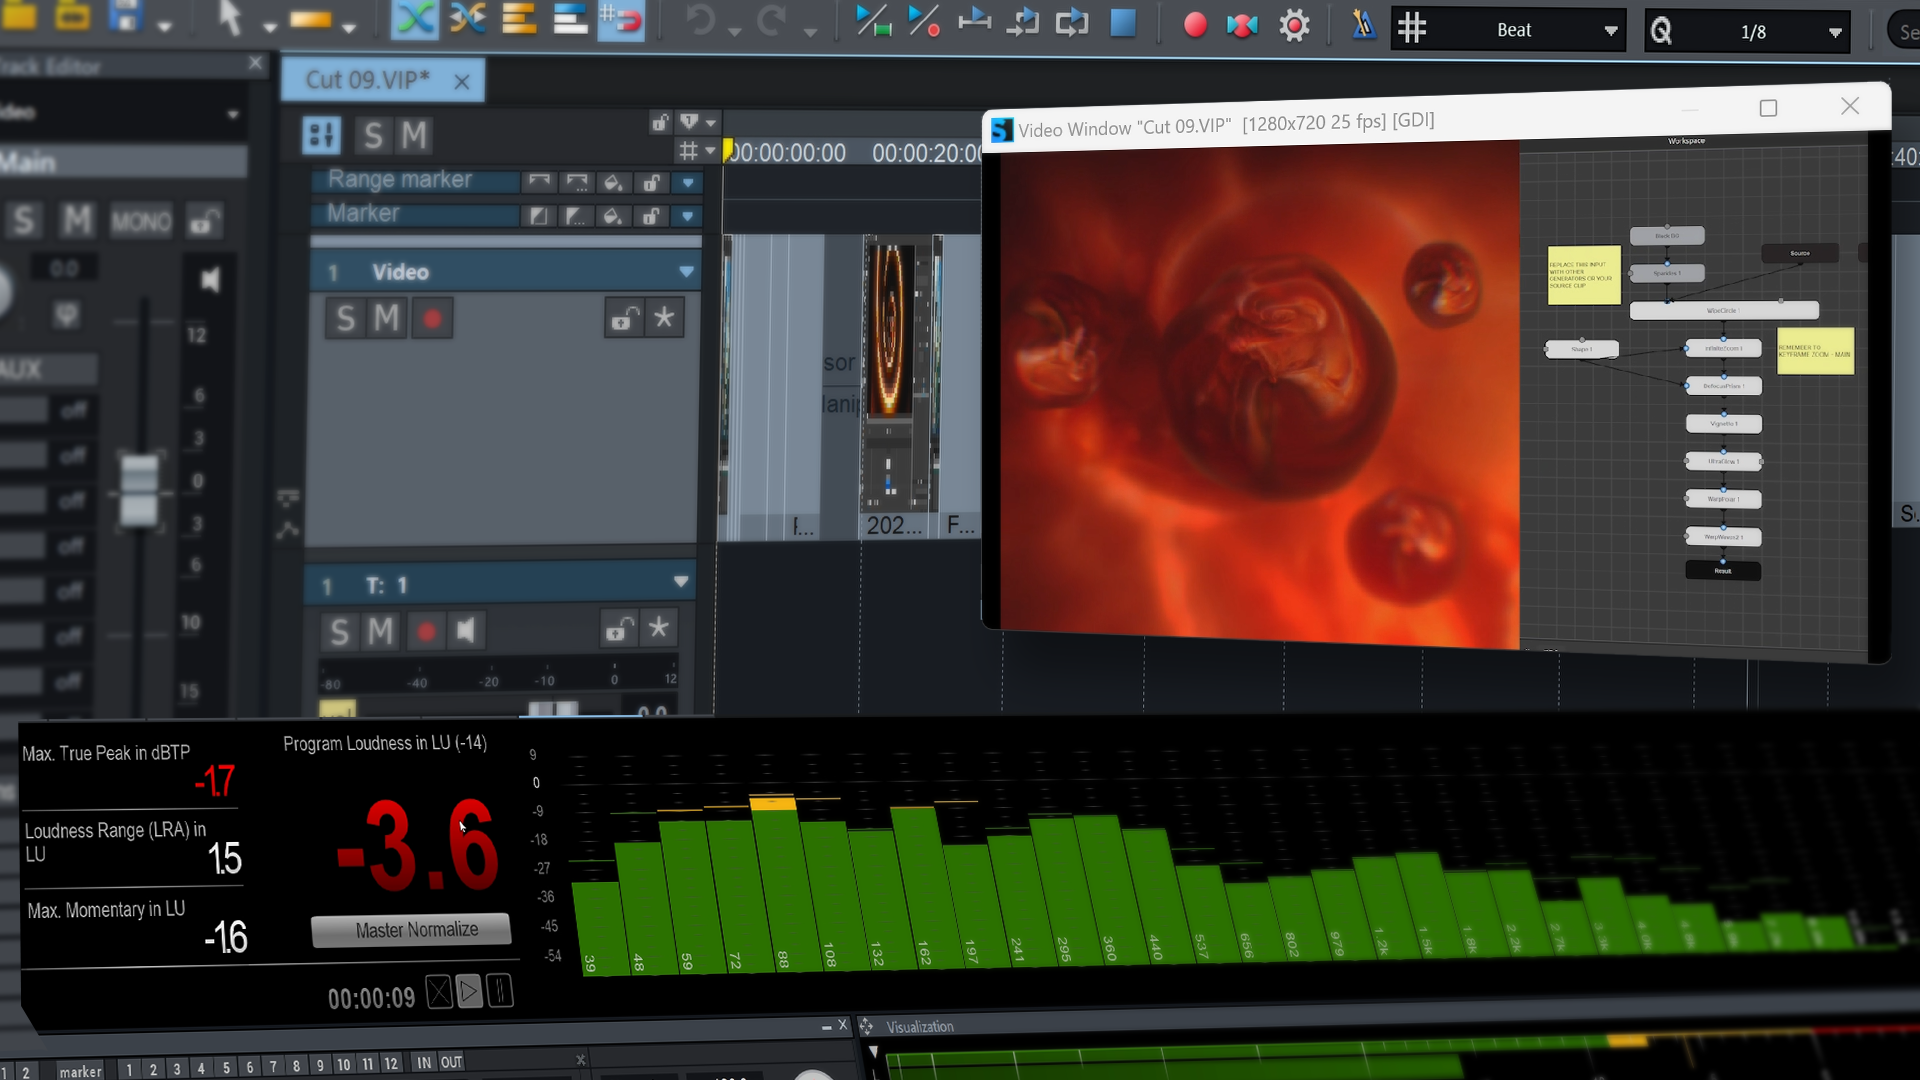Mute the T: 1 audio track

click(380, 631)
